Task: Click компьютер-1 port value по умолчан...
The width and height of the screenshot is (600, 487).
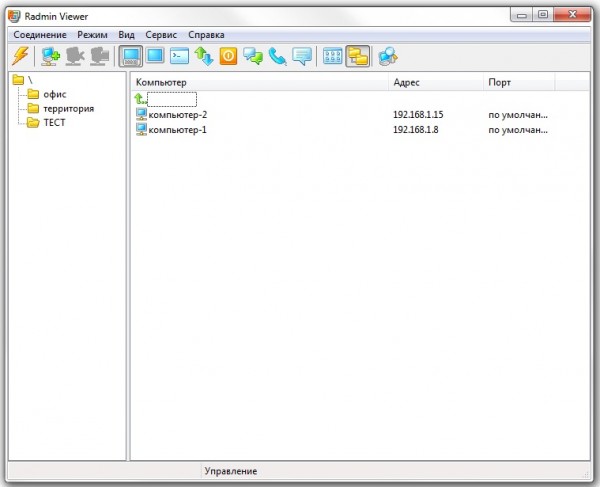Action: tap(518, 130)
